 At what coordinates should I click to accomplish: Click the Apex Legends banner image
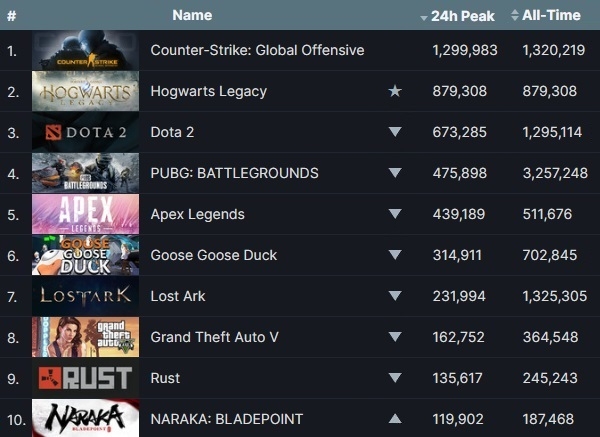click(85, 214)
